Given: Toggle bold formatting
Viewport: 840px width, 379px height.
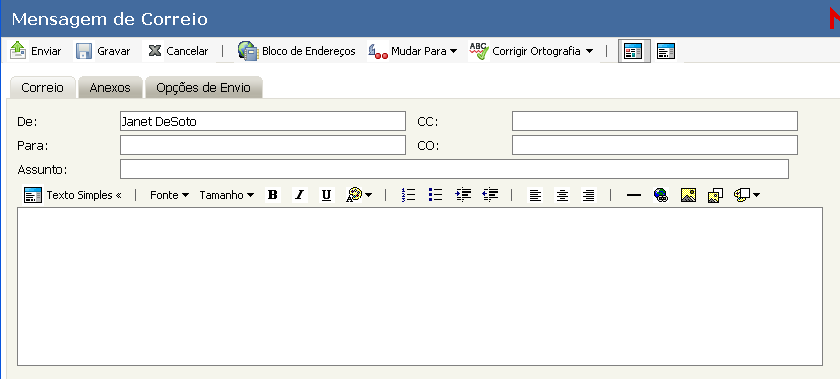Looking at the screenshot, I should click(273, 195).
